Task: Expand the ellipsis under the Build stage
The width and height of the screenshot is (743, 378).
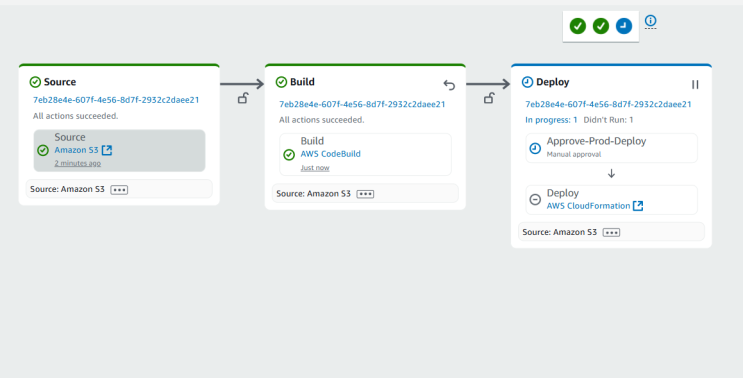Action: 365,194
